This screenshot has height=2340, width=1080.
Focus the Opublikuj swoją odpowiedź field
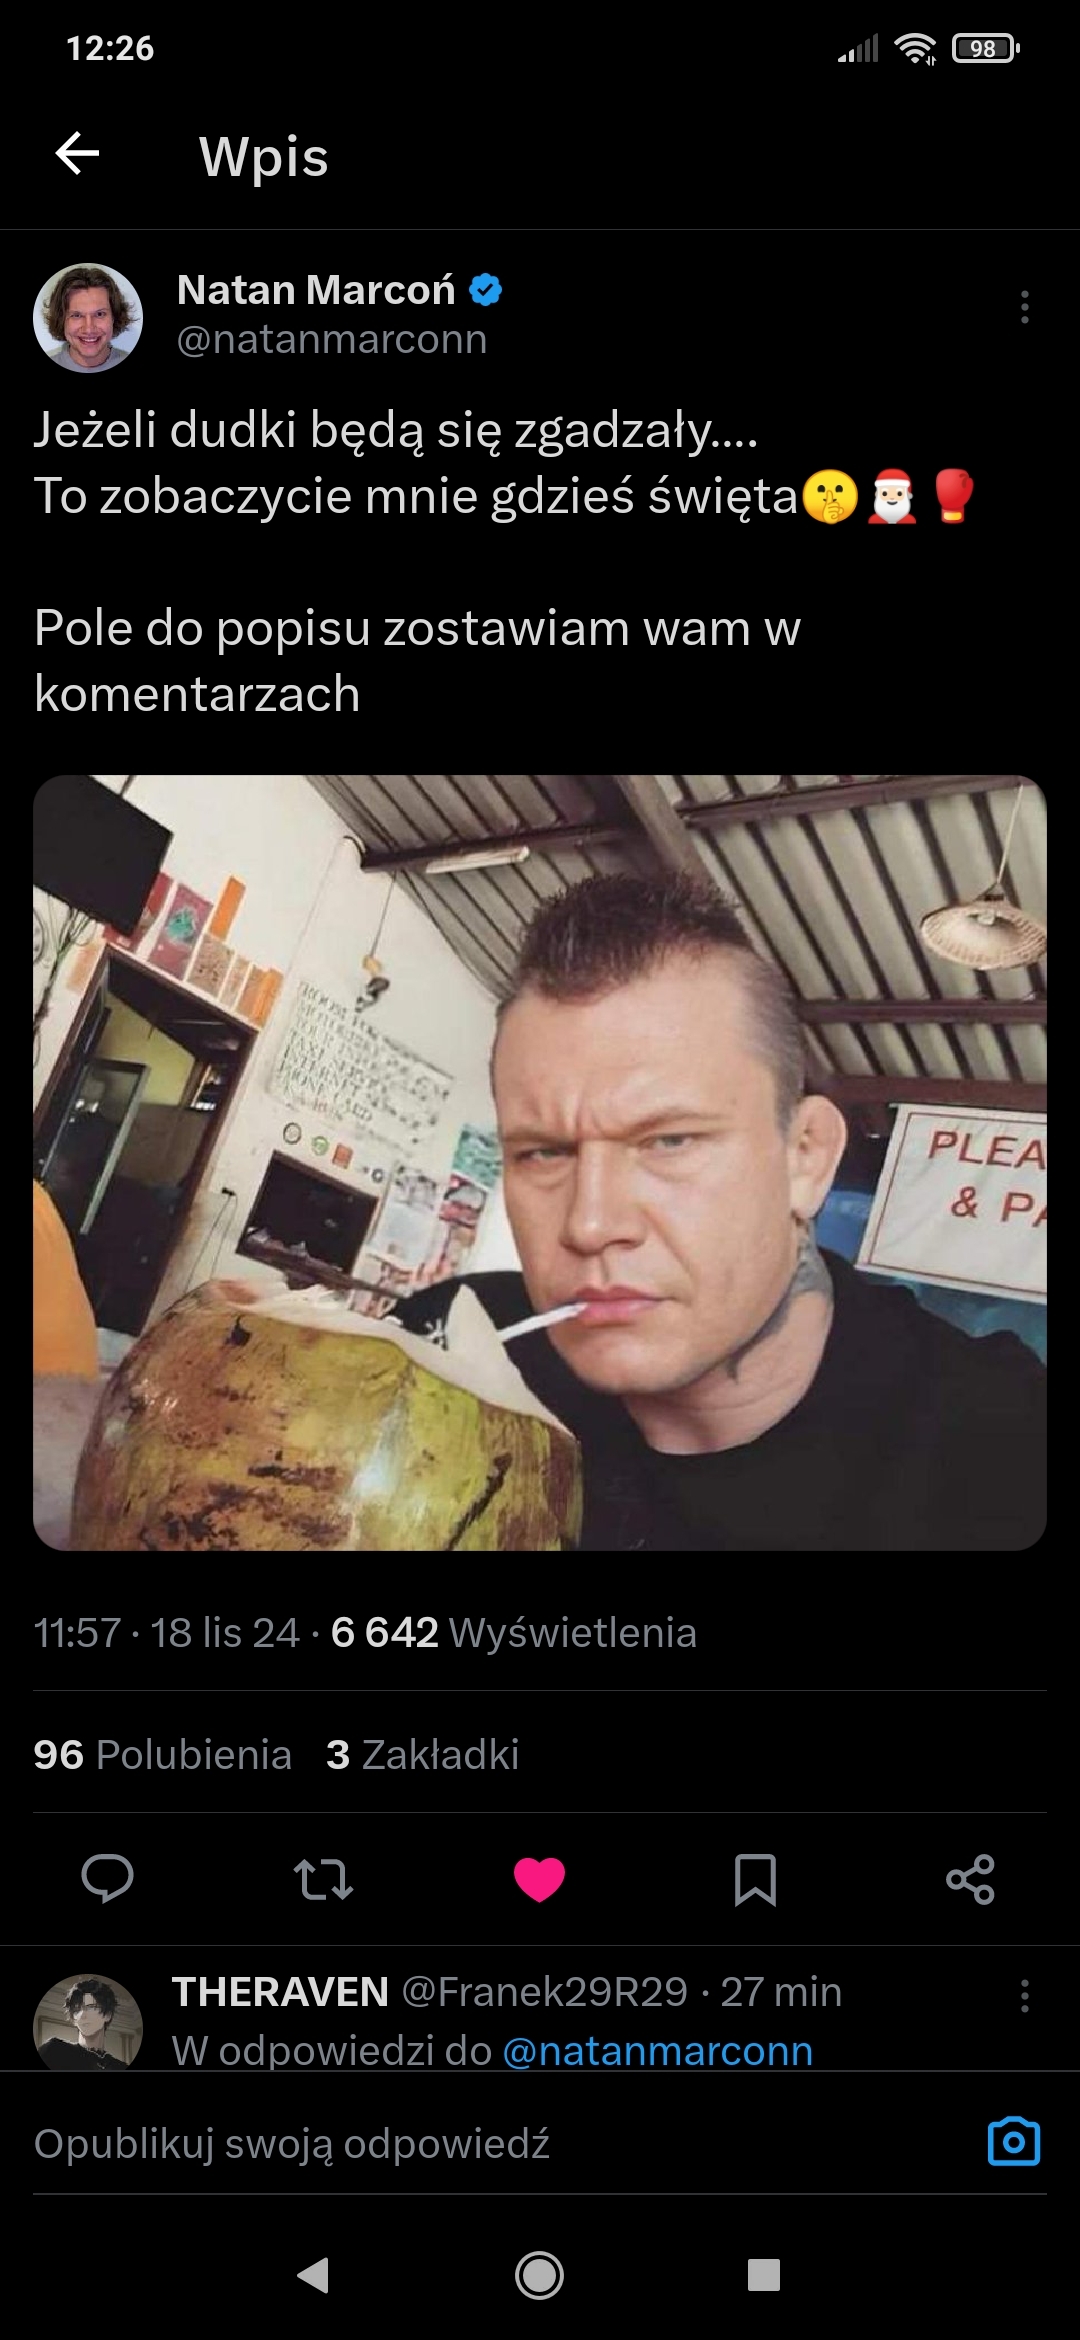click(500, 2143)
